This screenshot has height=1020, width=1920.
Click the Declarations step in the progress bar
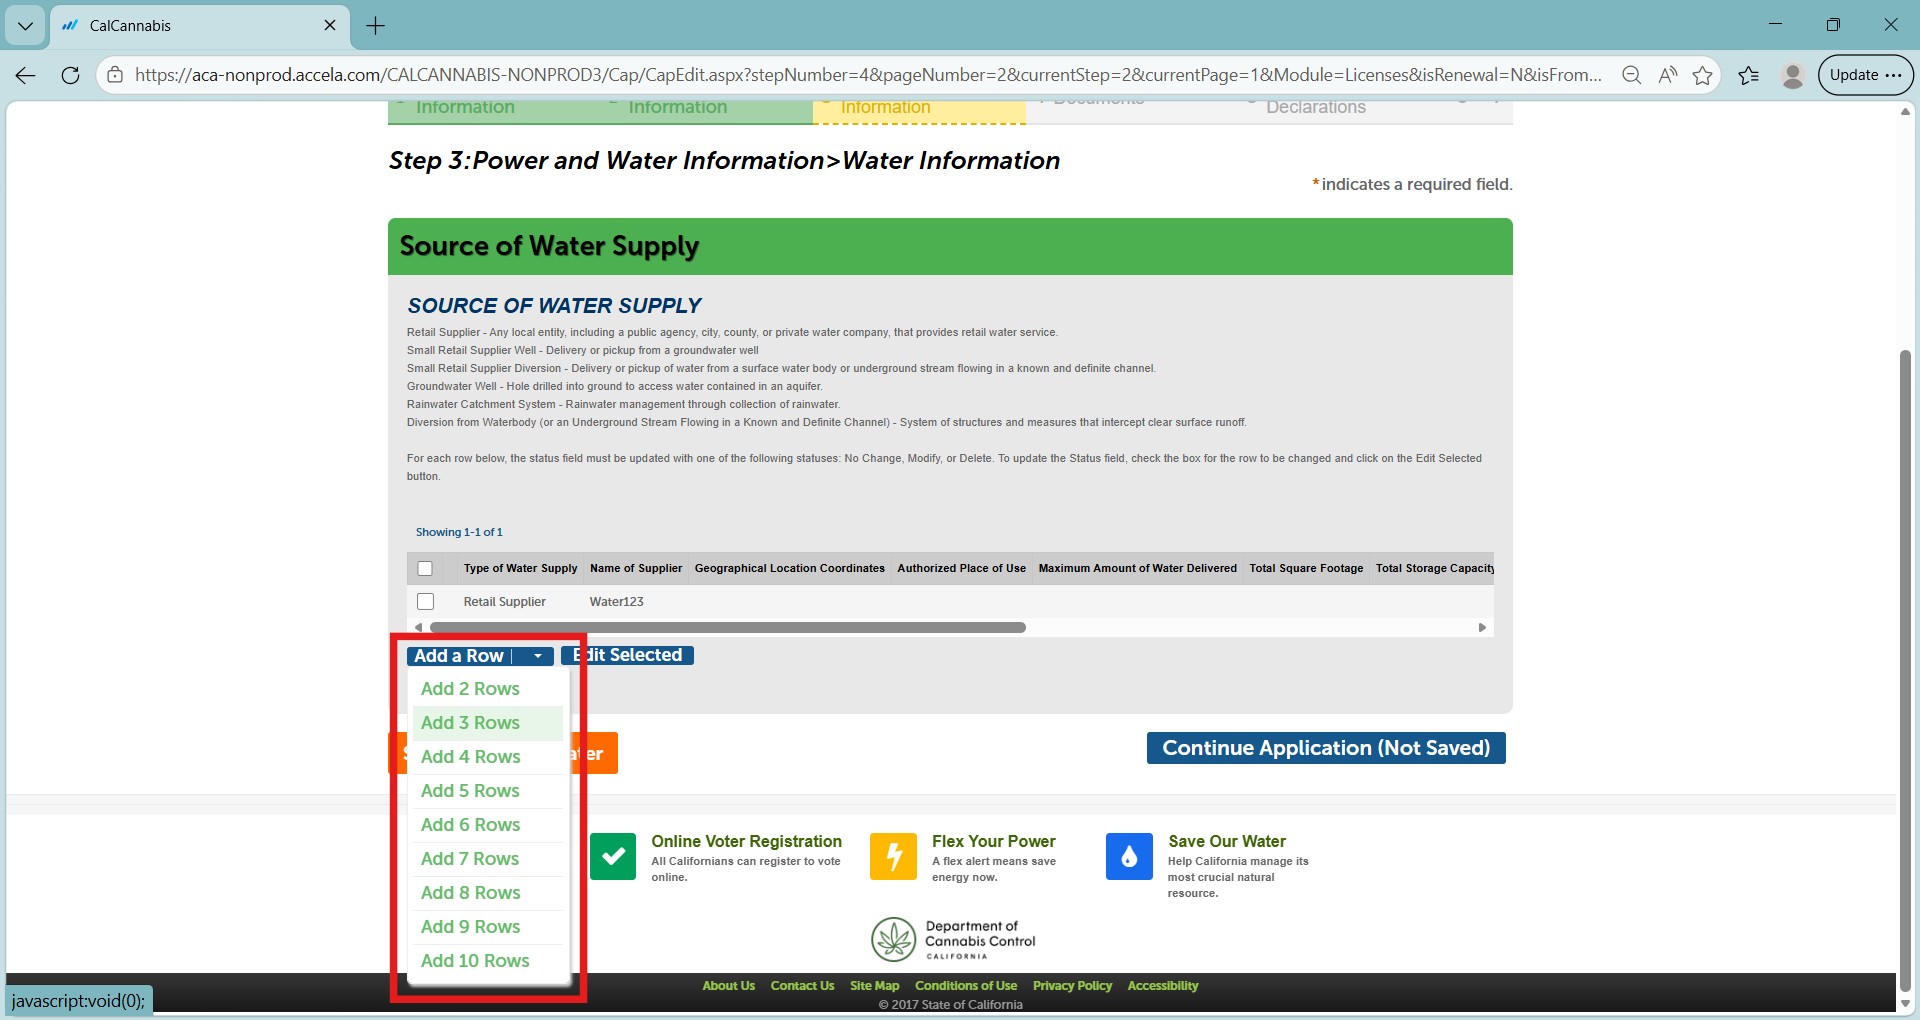click(1315, 107)
